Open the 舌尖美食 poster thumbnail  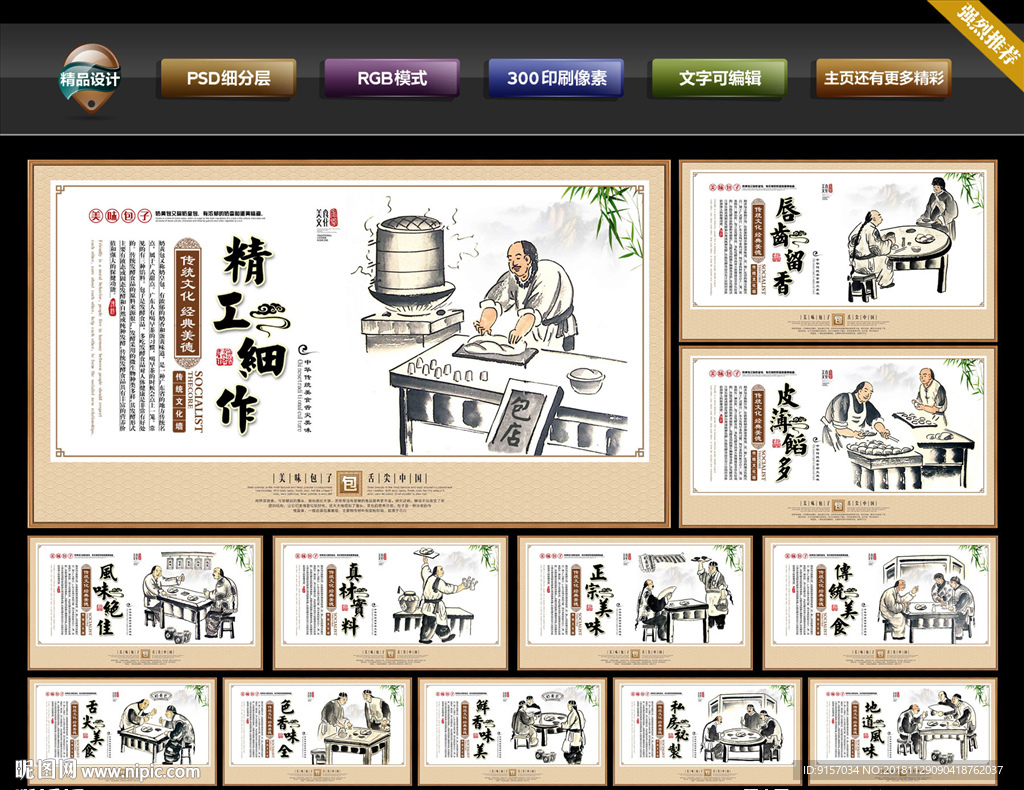point(122,731)
